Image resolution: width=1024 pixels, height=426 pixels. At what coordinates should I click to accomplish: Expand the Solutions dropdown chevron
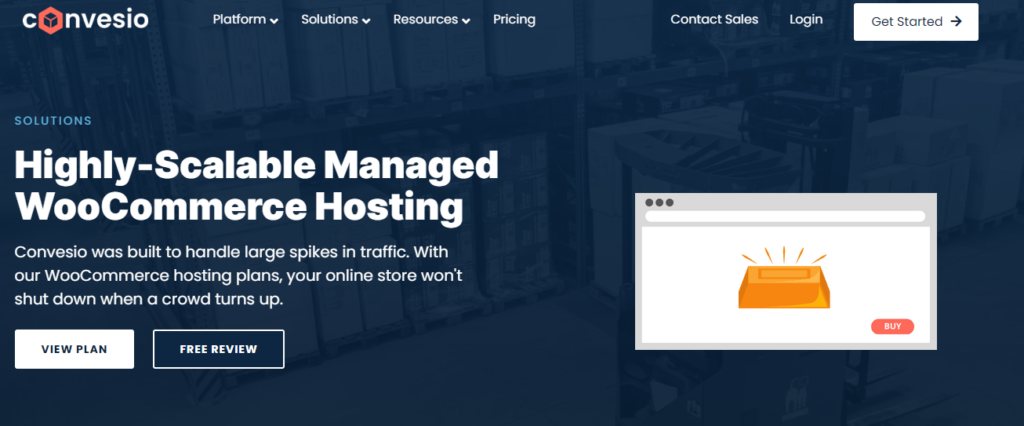(x=366, y=21)
